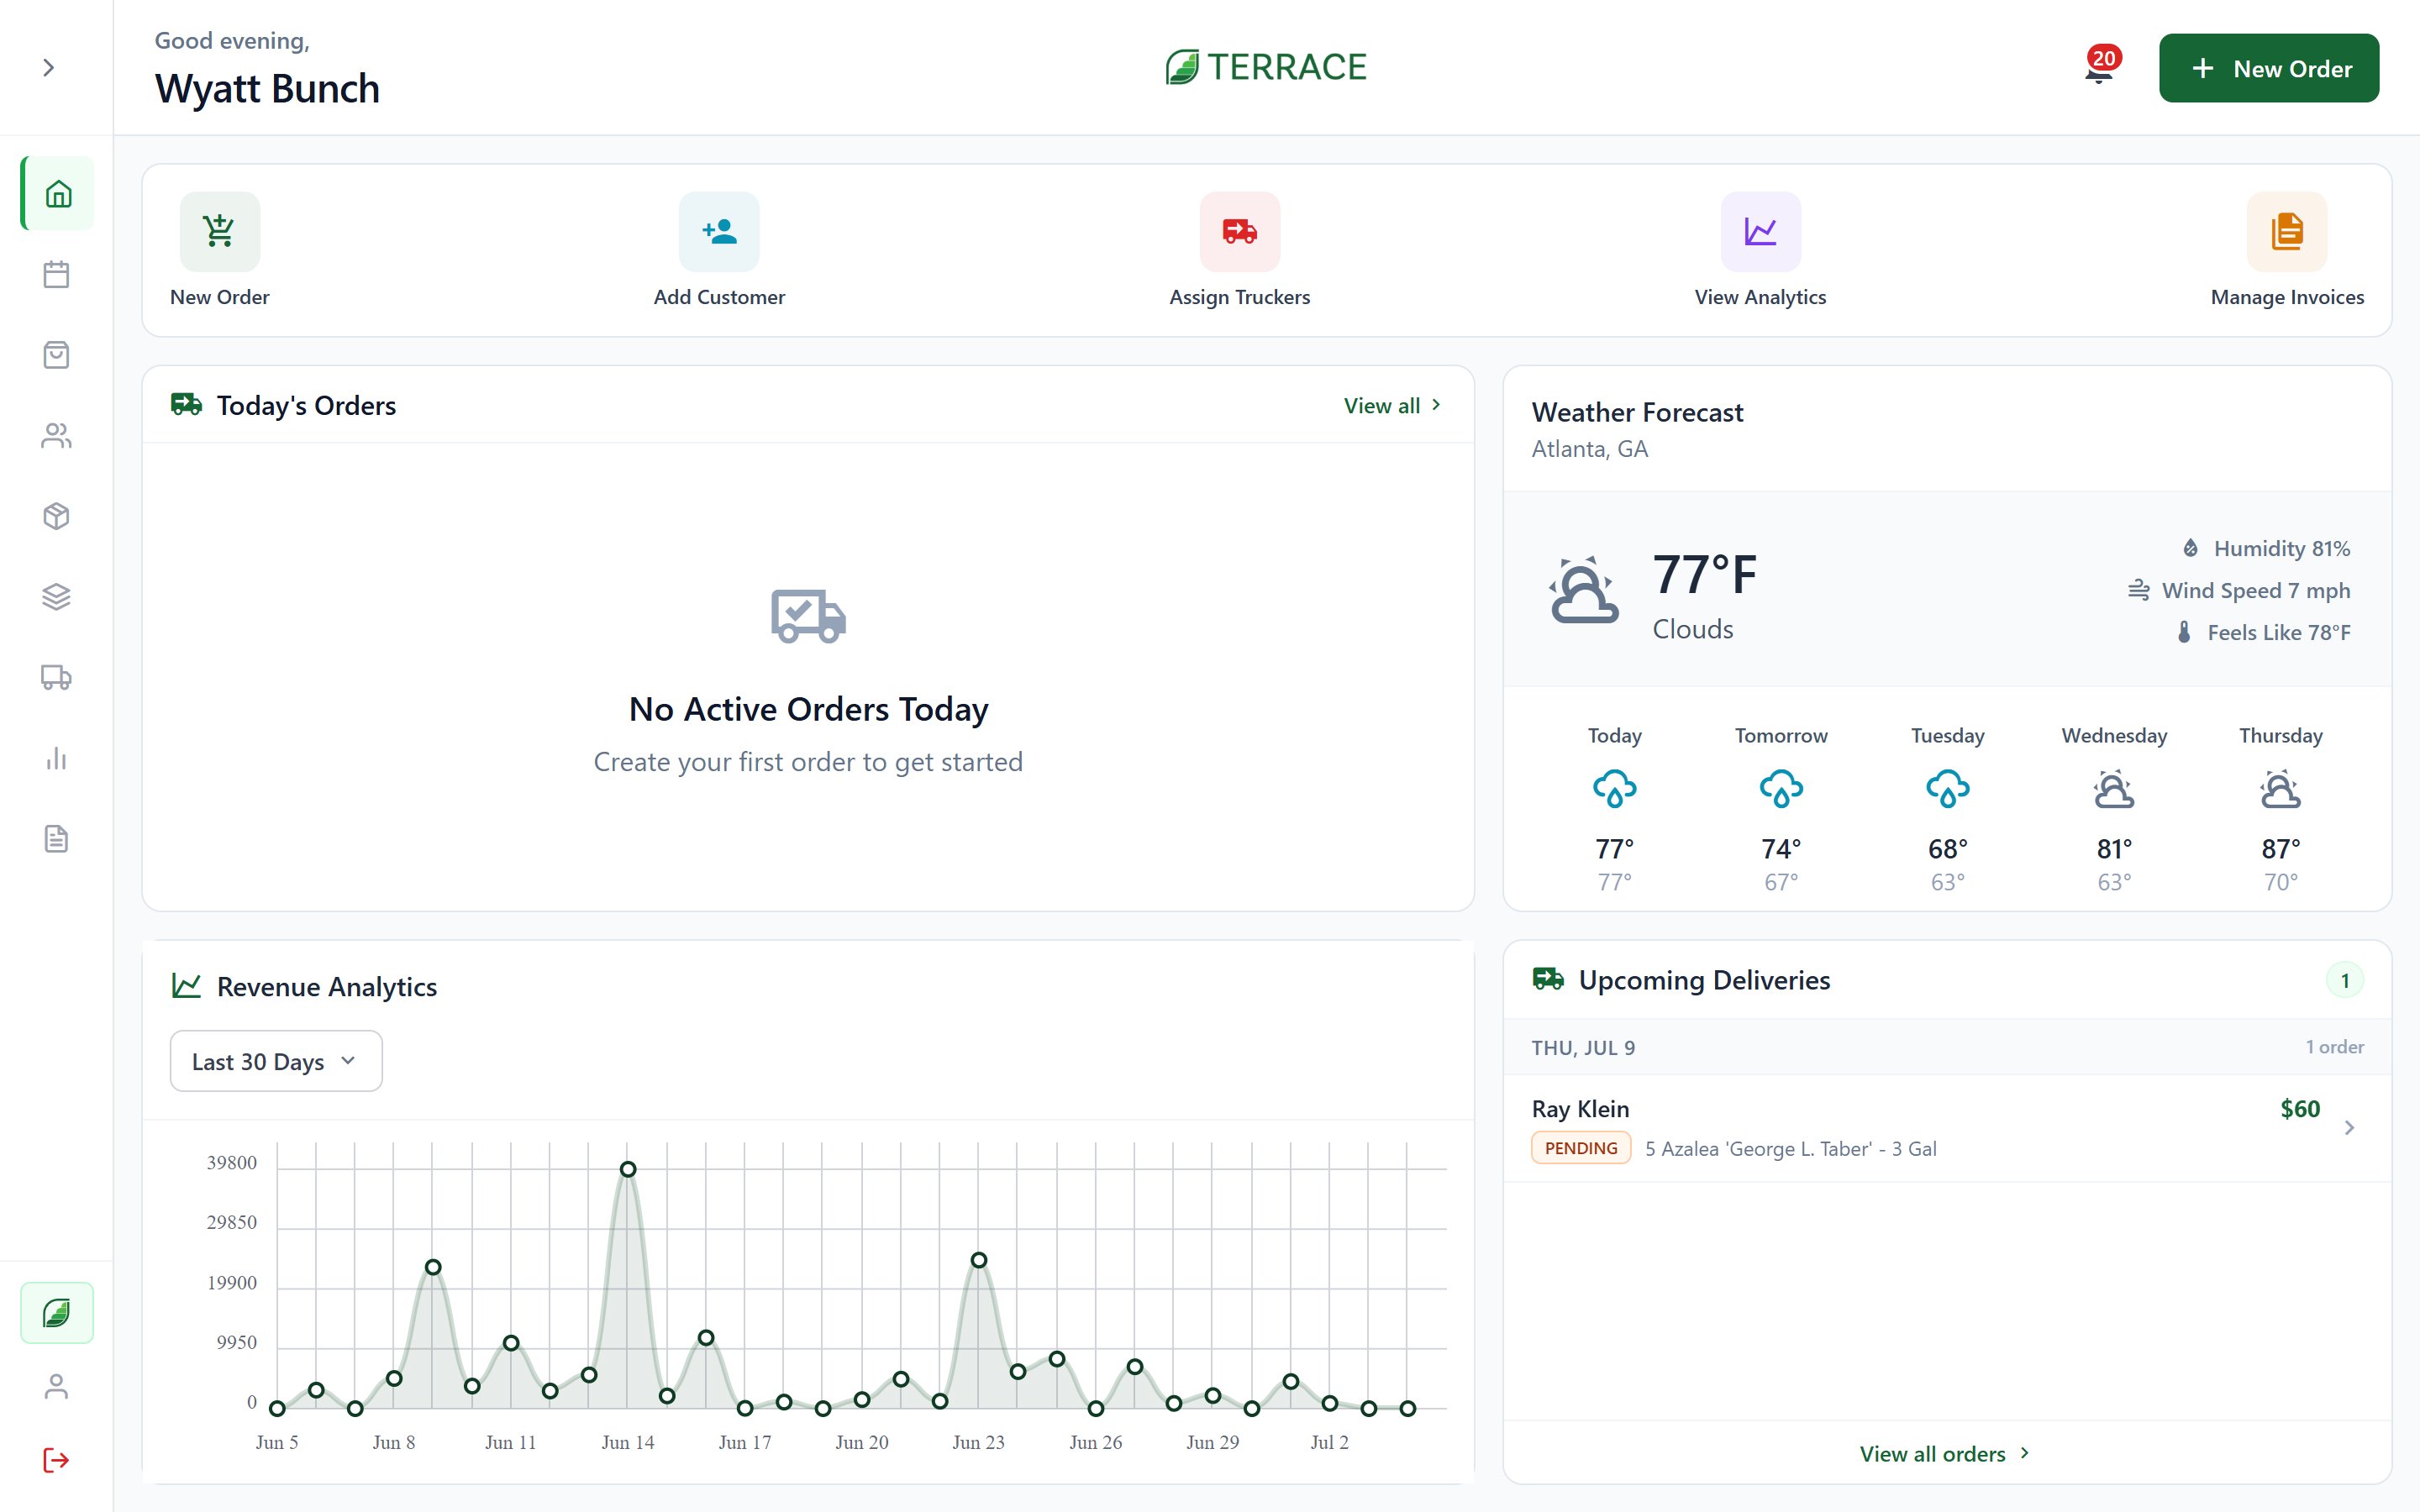Select Thursday's partly cloudy forecast icon

tap(2281, 788)
